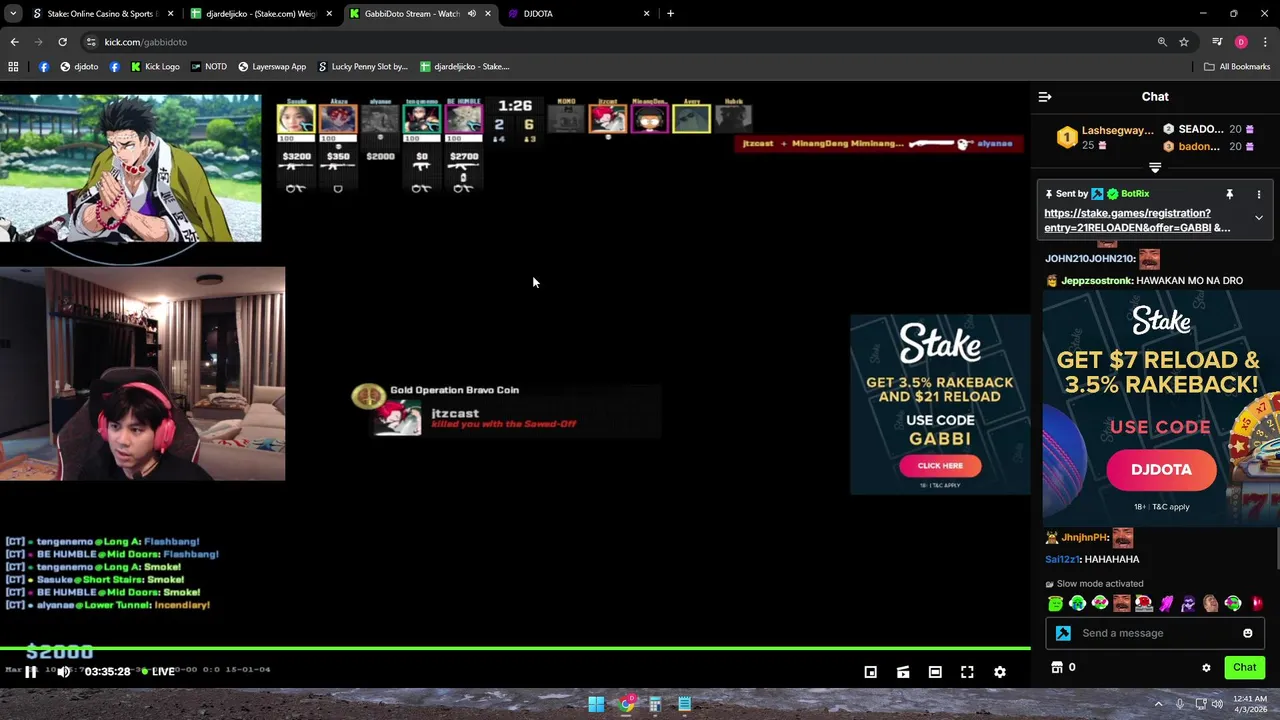Image resolution: width=1280 pixels, height=720 pixels.
Task: Reload the kick.com page
Action: [62, 42]
